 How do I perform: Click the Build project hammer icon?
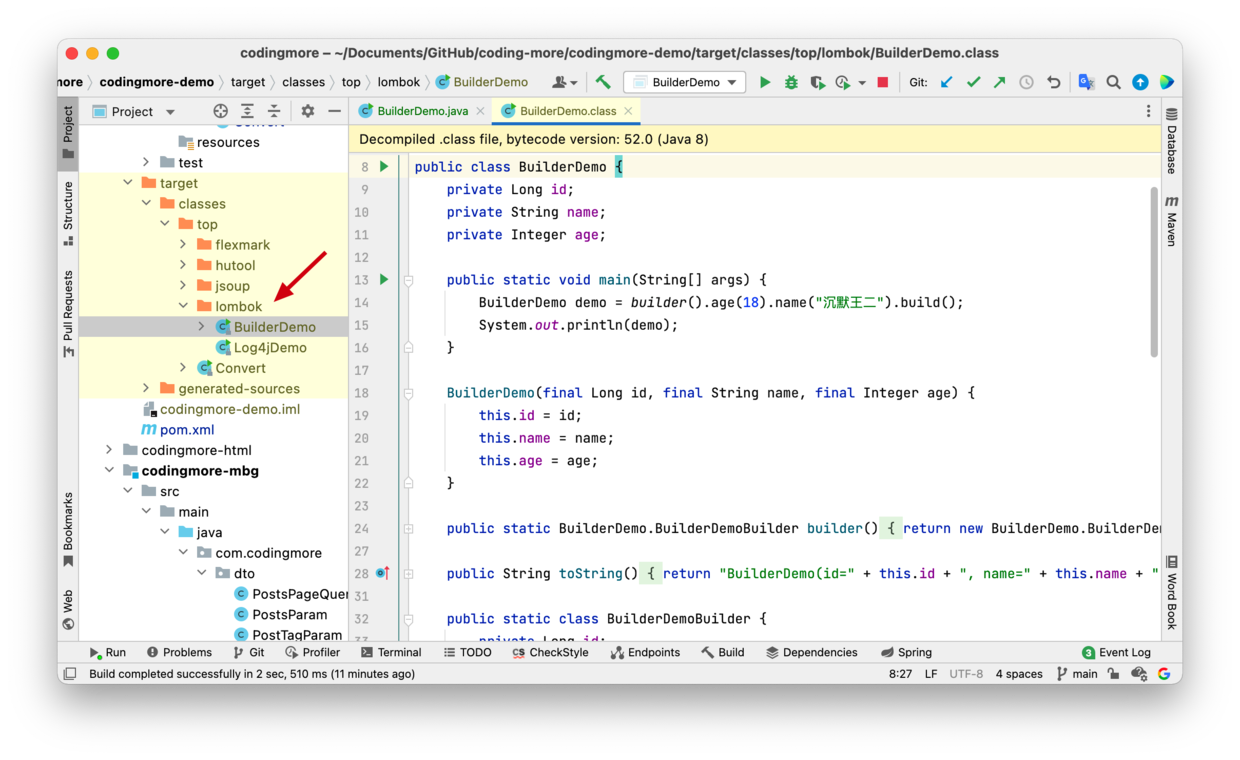603,82
